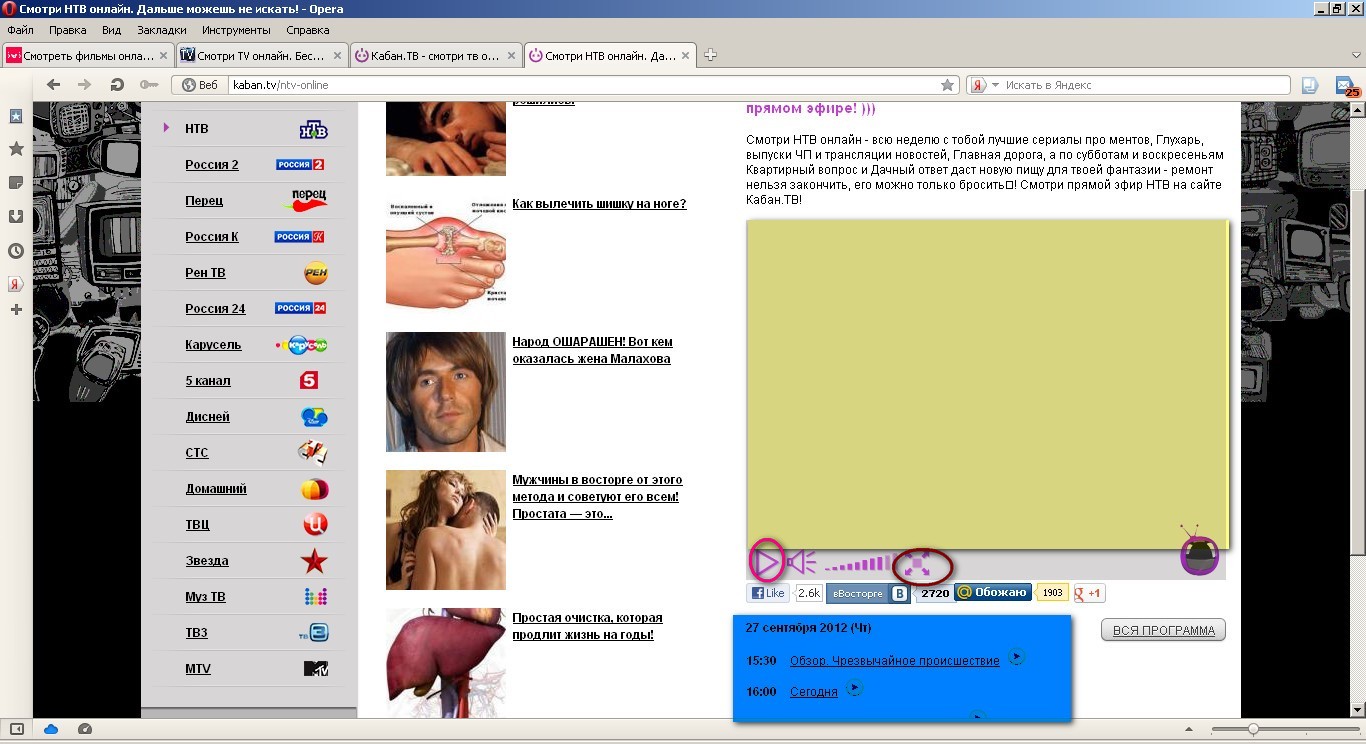Open the Рен ТВ channel link
The height and width of the screenshot is (744, 1366).
point(205,273)
